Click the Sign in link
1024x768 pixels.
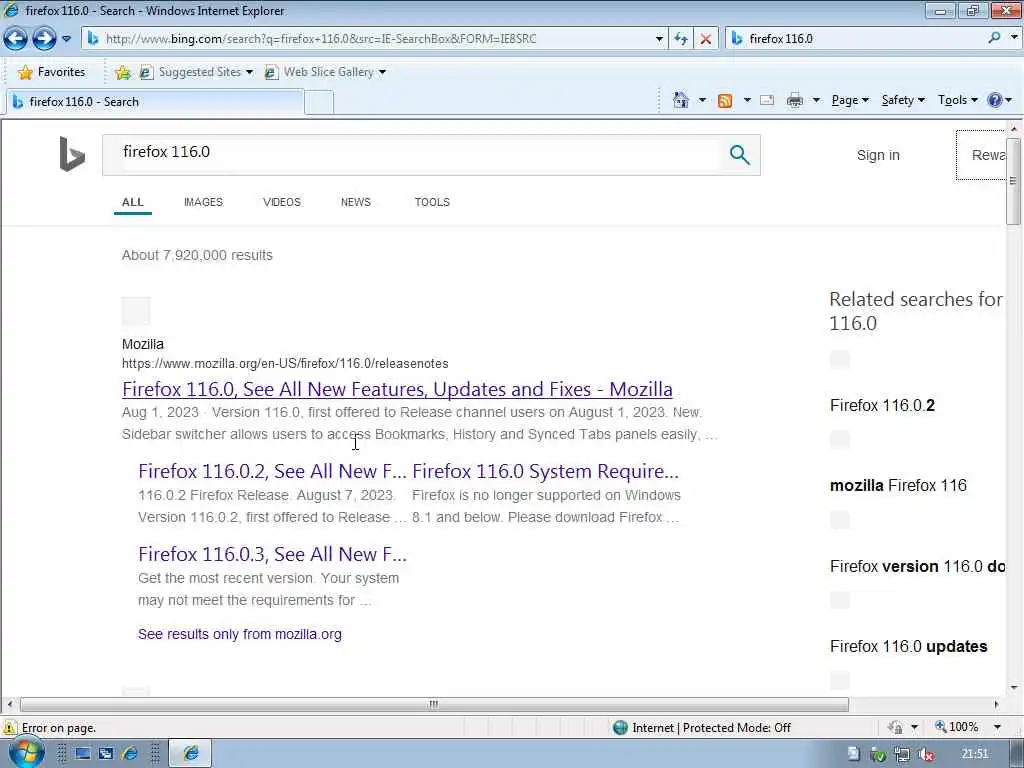pos(878,155)
